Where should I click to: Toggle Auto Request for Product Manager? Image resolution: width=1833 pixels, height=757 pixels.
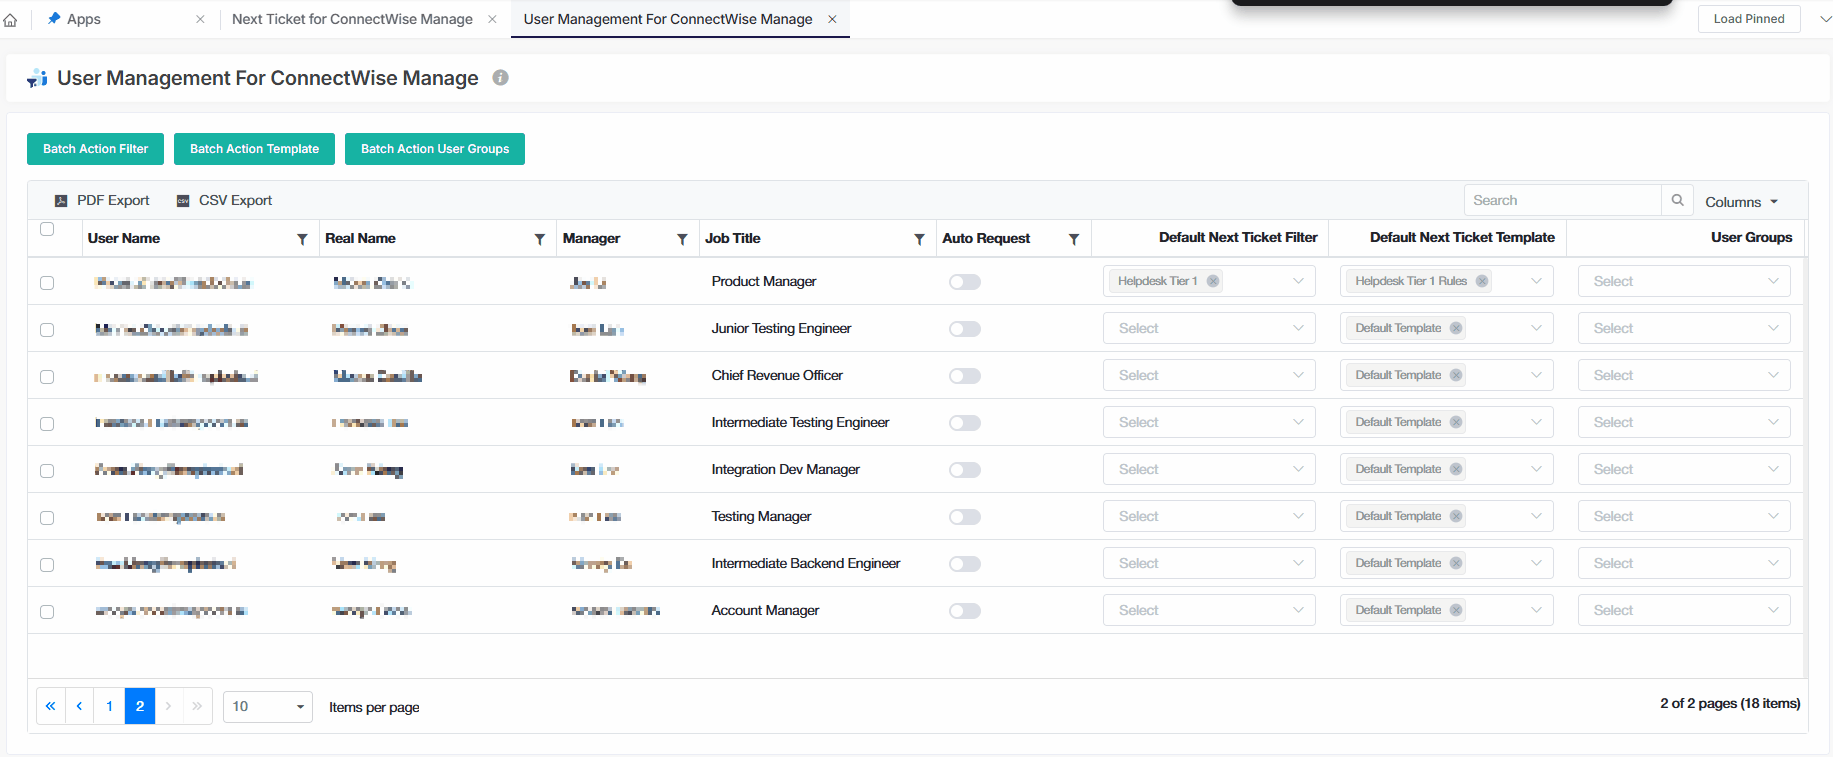(x=965, y=282)
